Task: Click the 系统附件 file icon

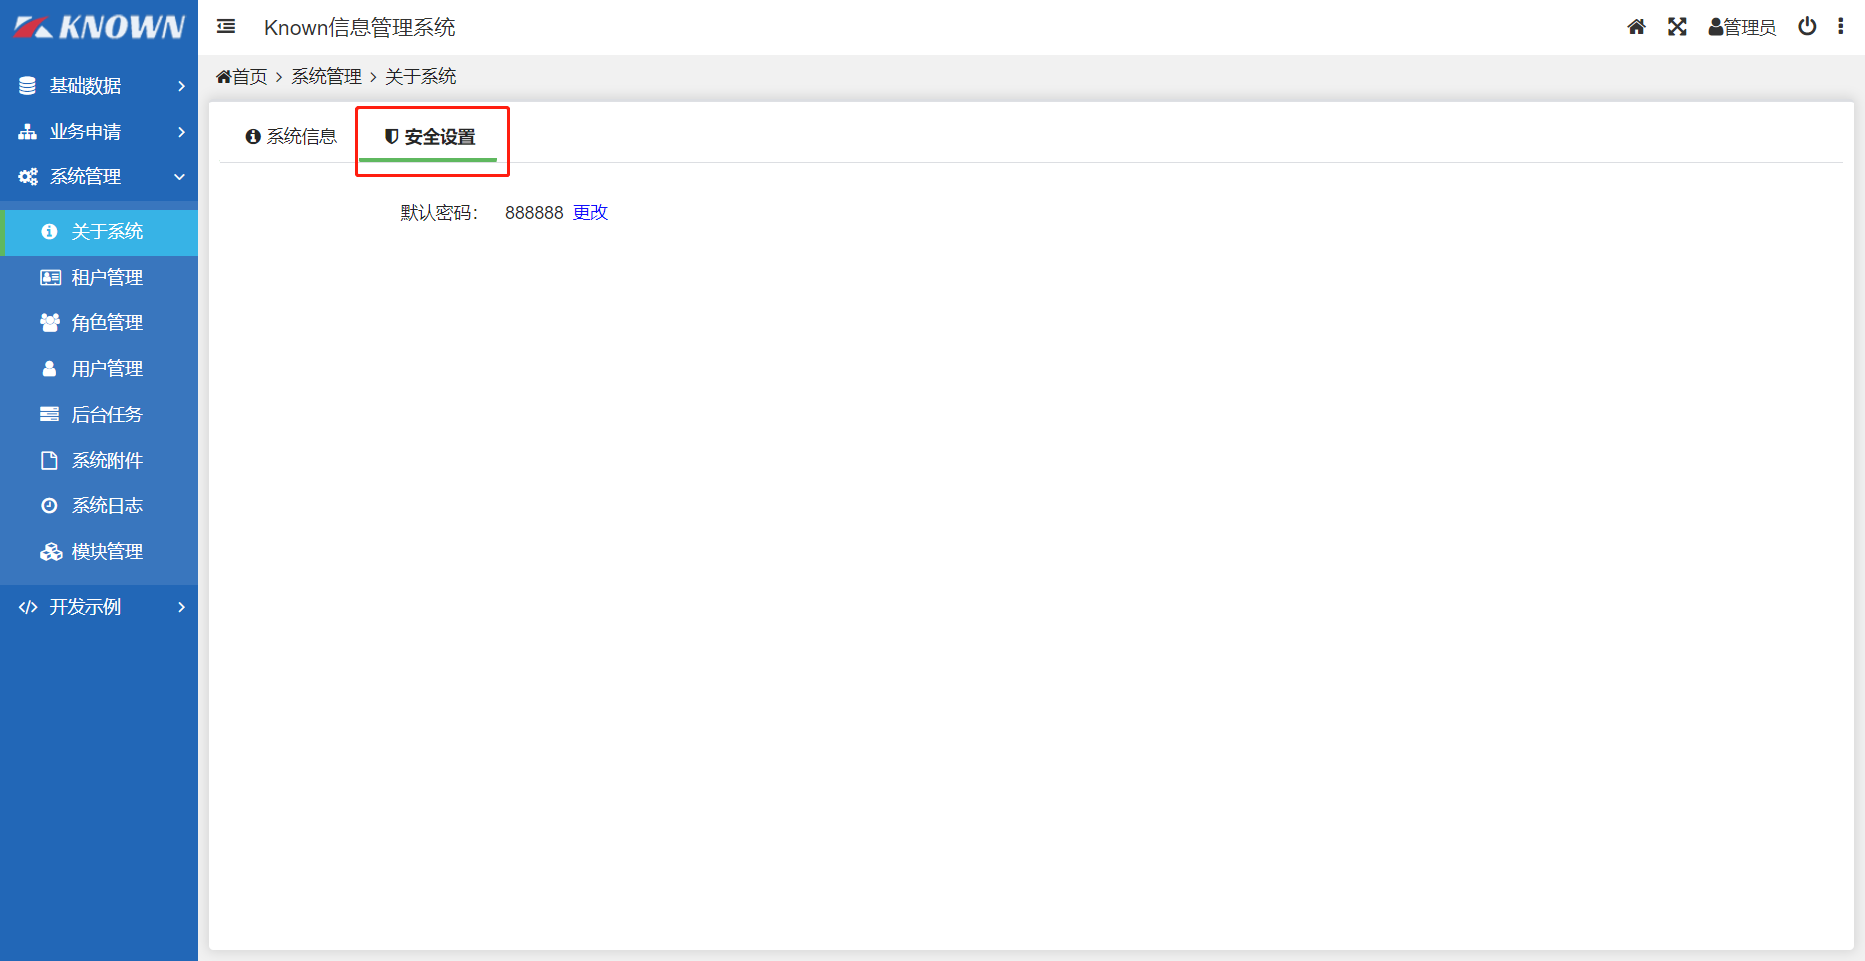Action: [49, 460]
